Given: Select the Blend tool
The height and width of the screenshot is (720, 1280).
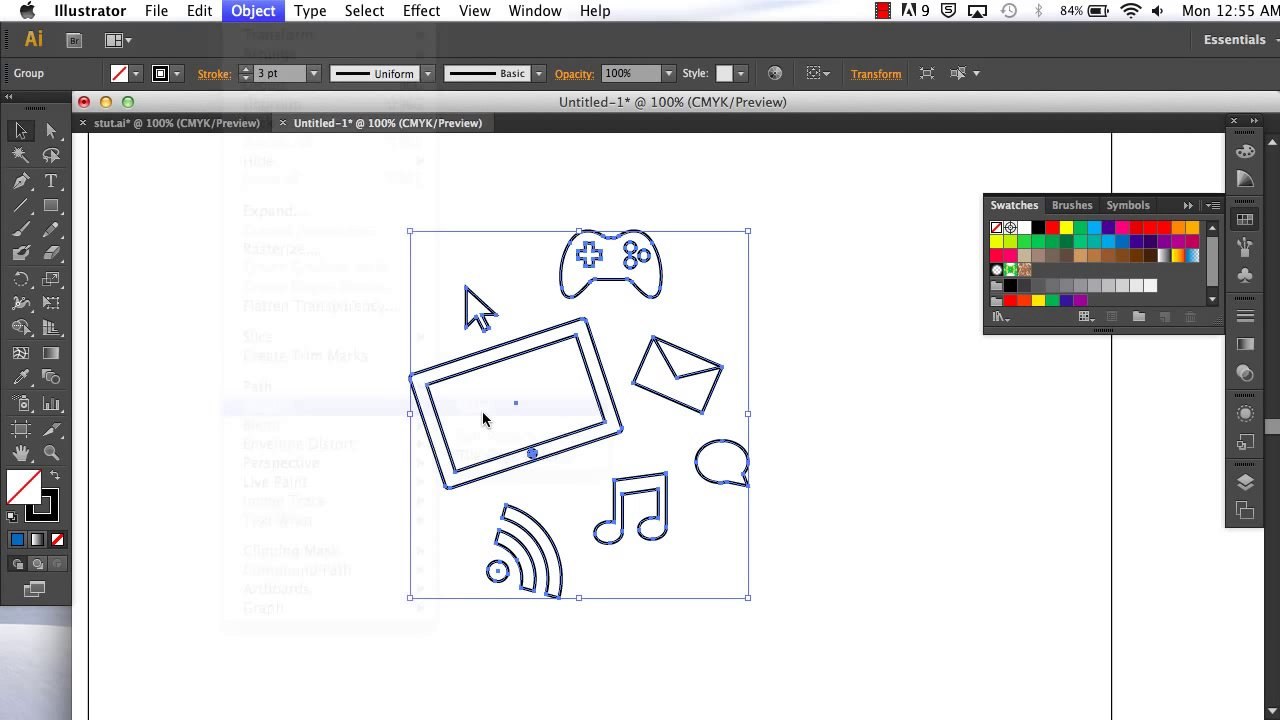Looking at the screenshot, I should click(x=51, y=377).
